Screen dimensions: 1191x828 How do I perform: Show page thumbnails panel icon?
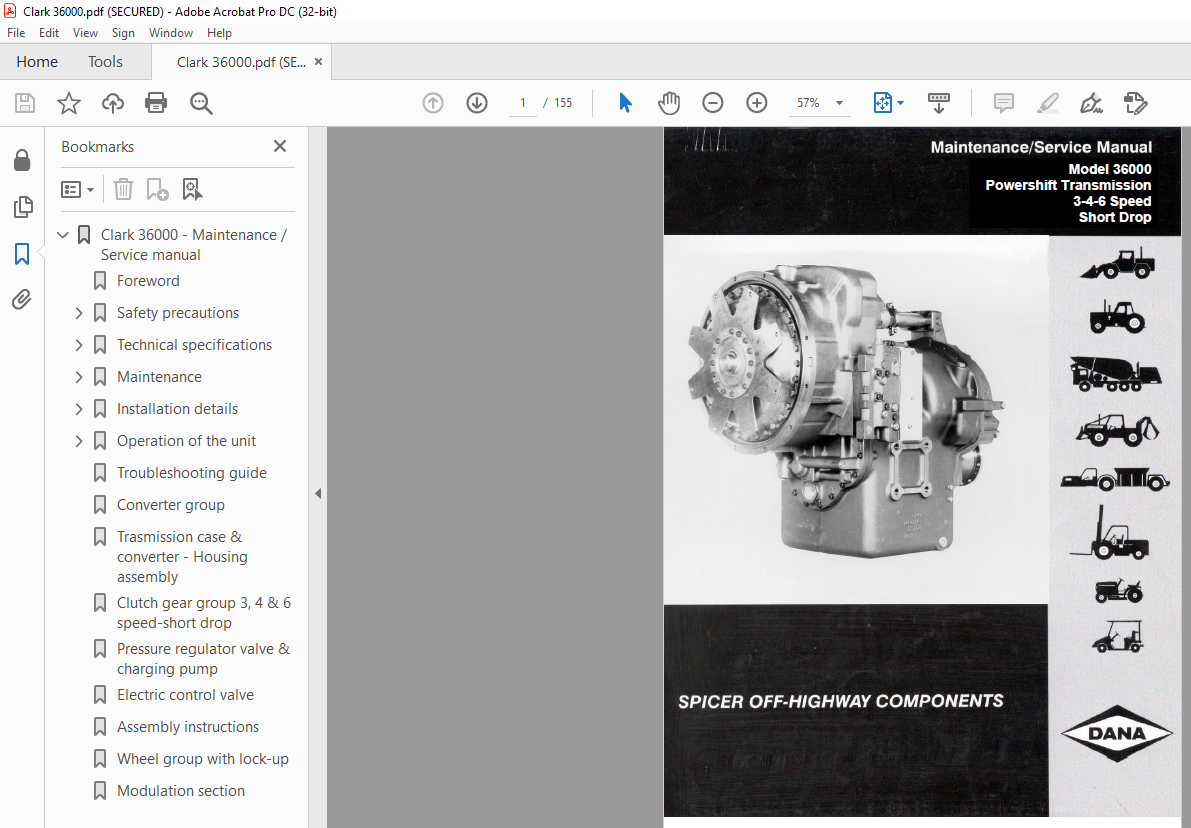(23, 207)
